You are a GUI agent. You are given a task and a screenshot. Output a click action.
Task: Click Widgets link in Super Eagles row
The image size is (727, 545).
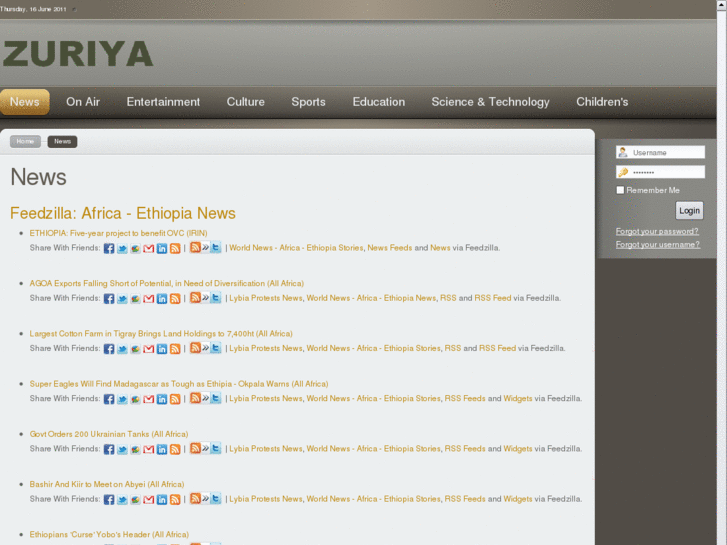coord(517,398)
